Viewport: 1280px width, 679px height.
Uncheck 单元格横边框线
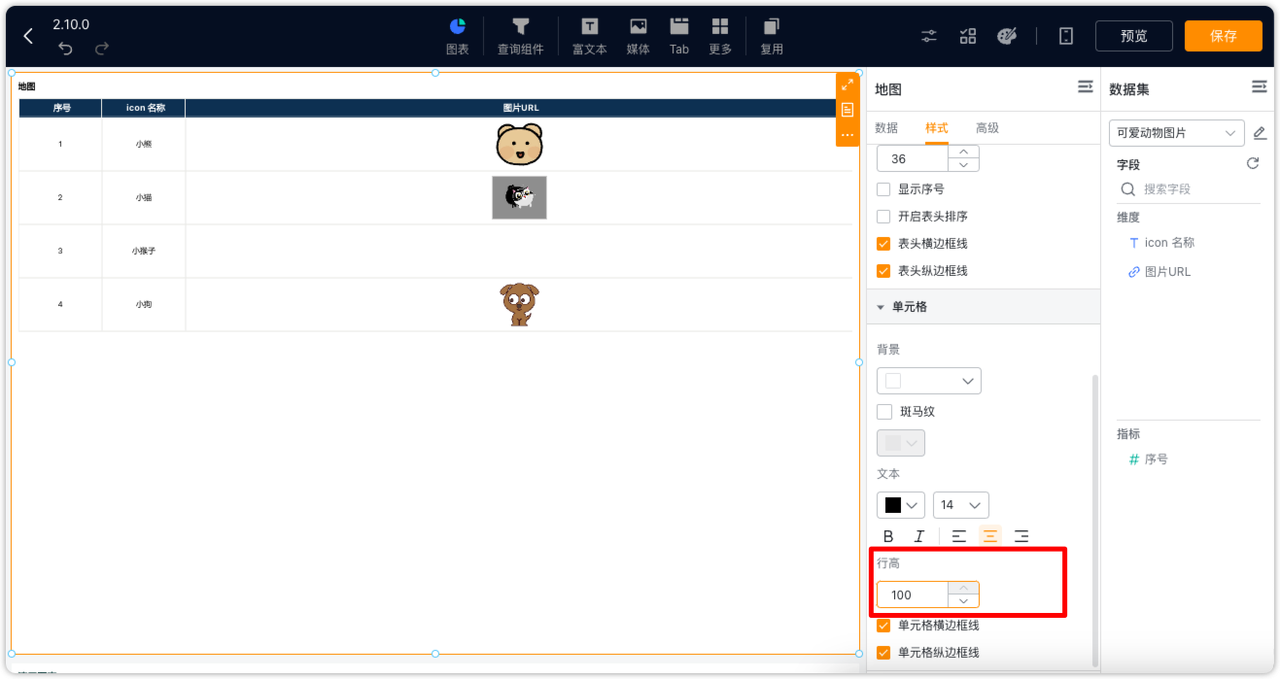point(883,625)
